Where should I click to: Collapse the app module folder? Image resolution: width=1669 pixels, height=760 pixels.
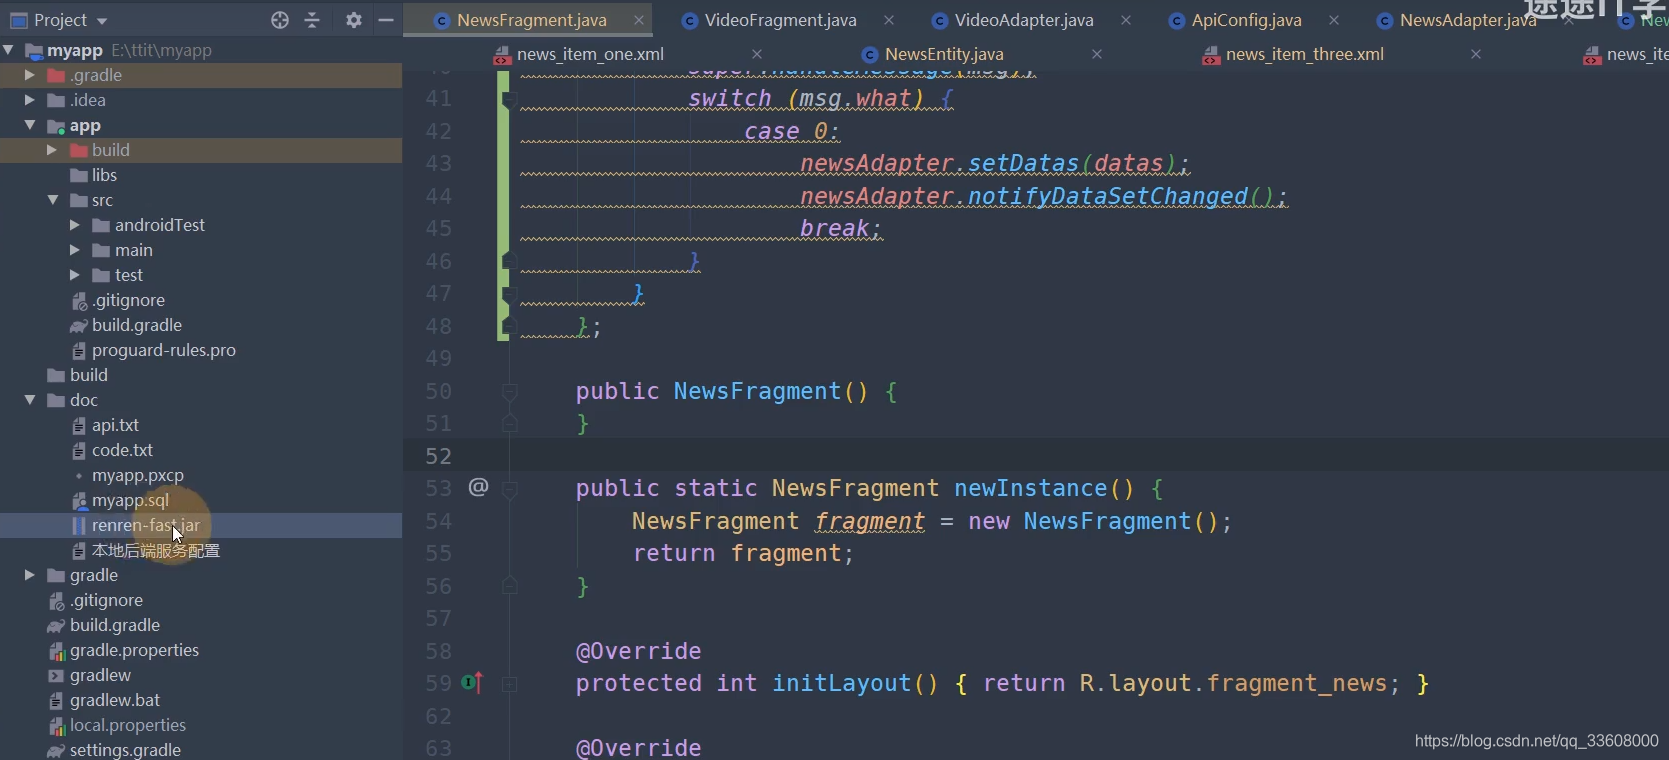30,125
